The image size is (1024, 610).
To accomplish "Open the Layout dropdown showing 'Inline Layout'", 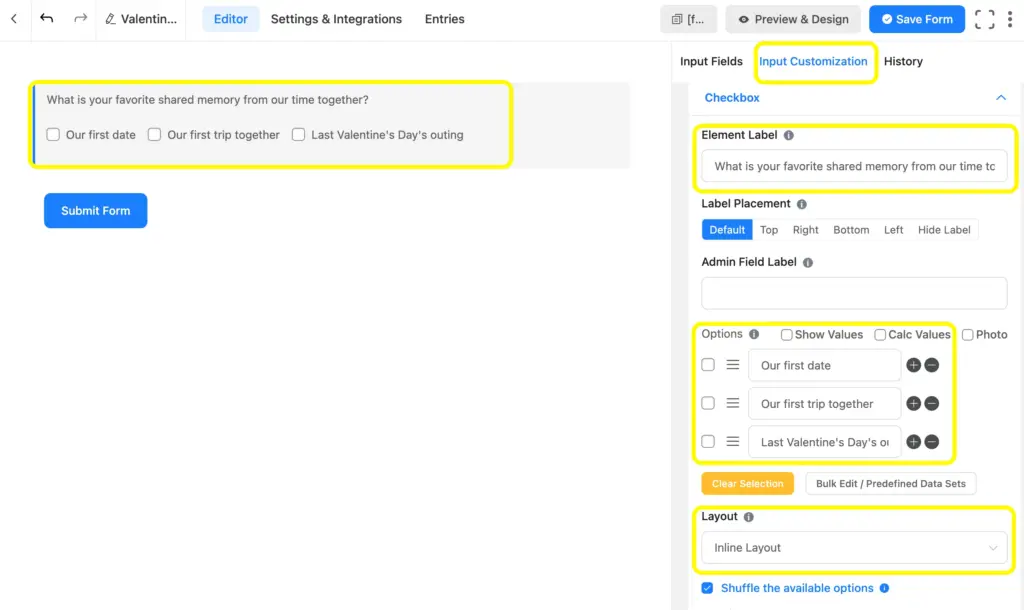I will 854,547.
